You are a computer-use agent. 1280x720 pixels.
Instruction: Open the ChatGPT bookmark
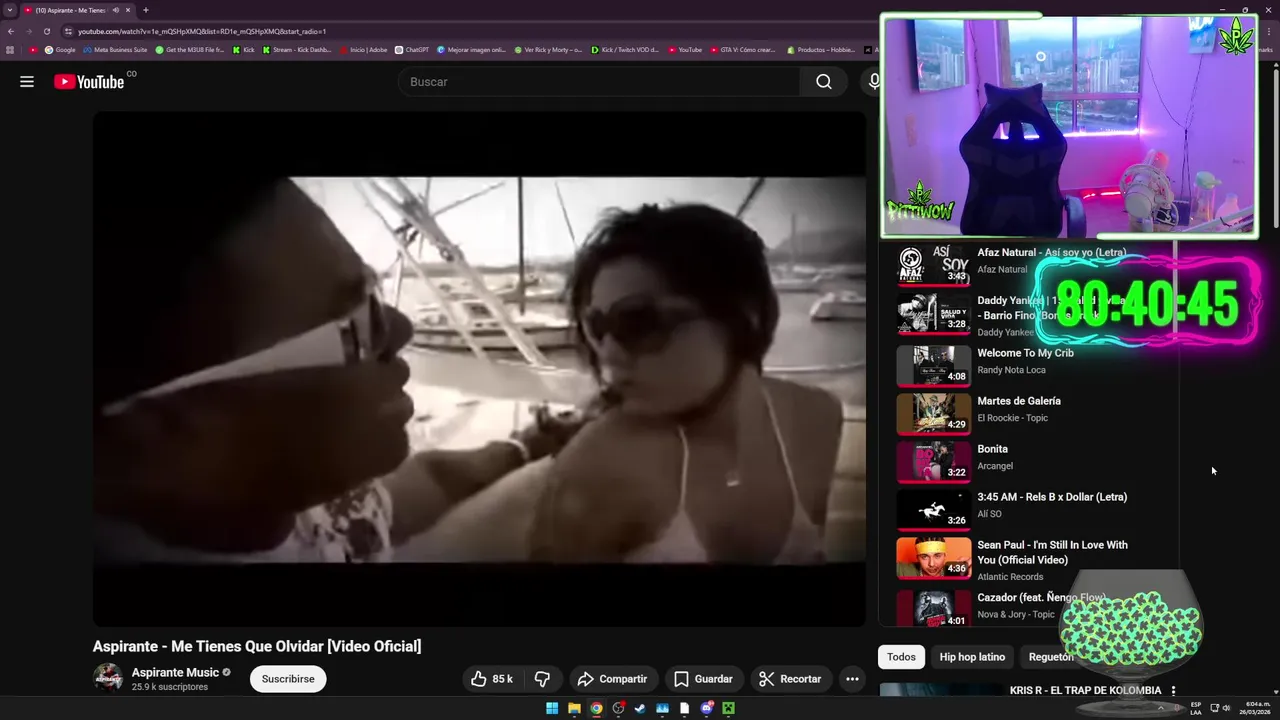[x=412, y=50]
